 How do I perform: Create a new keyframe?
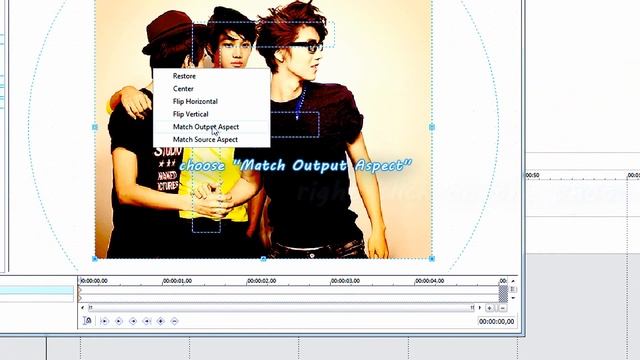pos(161,321)
